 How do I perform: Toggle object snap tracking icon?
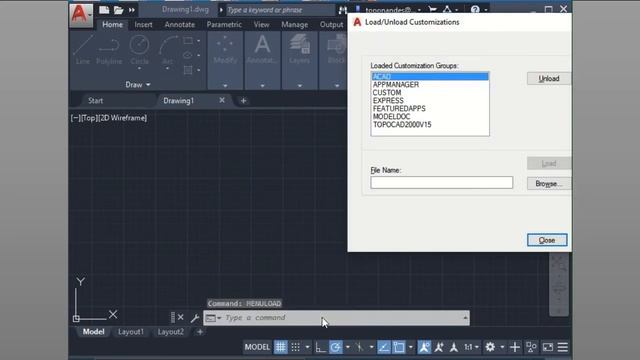tap(384, 347)
